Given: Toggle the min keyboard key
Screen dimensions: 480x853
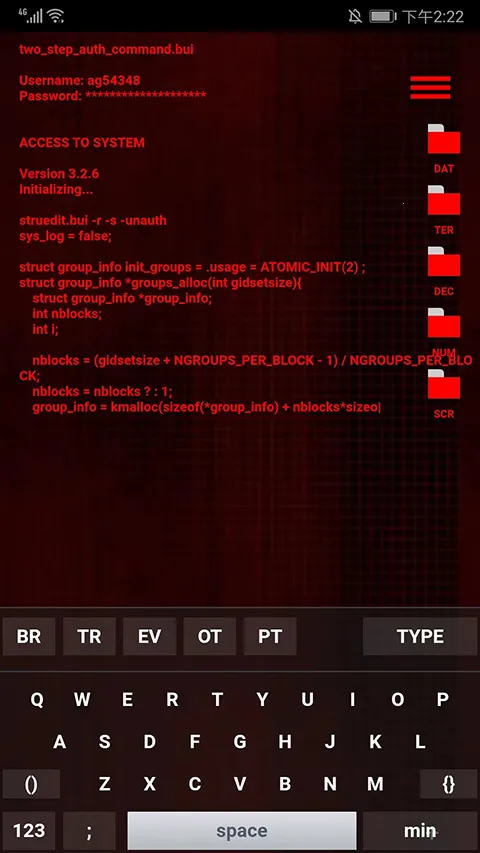Looking at the screenshot, I should point(420,831).
